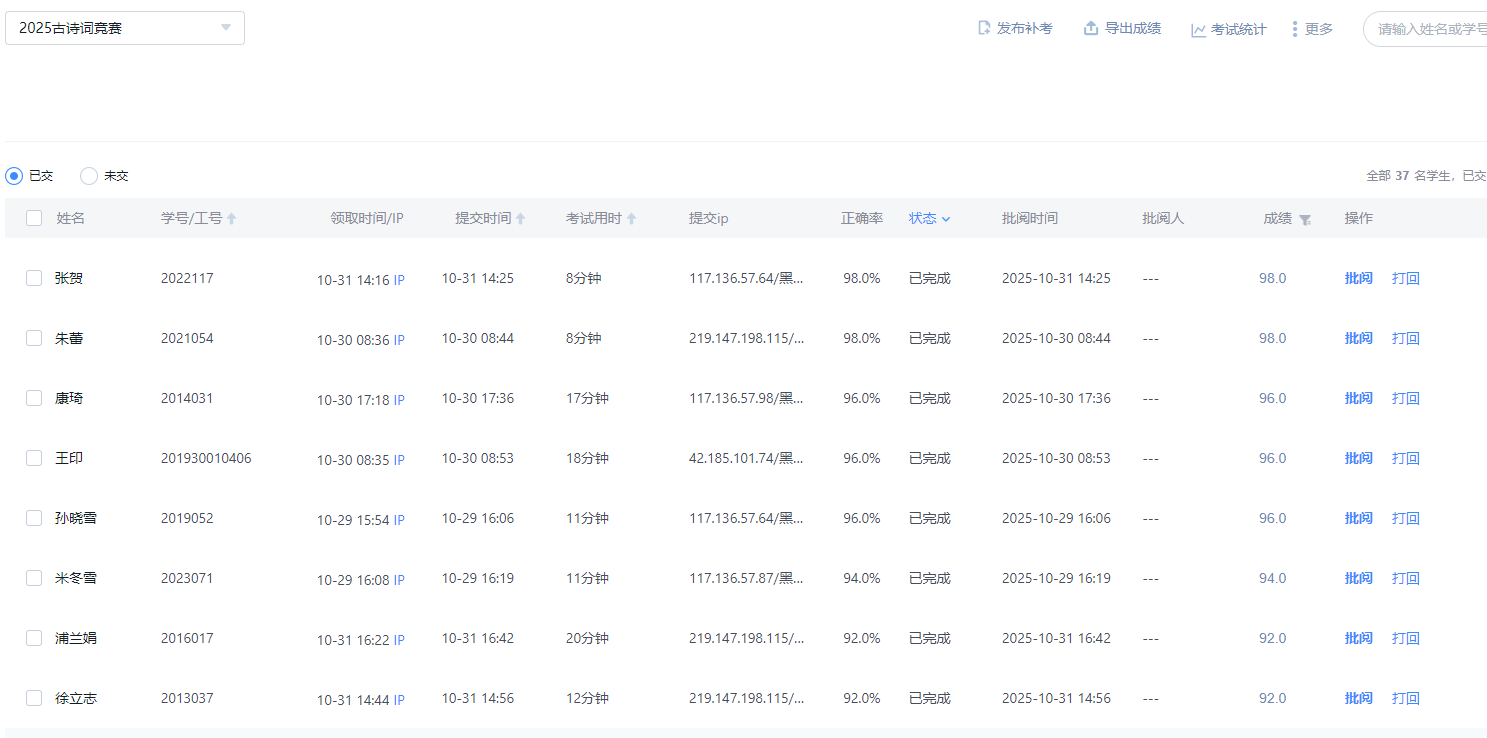Screen dimensions: 1487x738
Task: Click 批阅 for 徐立志
Action: pos(1358,698)
